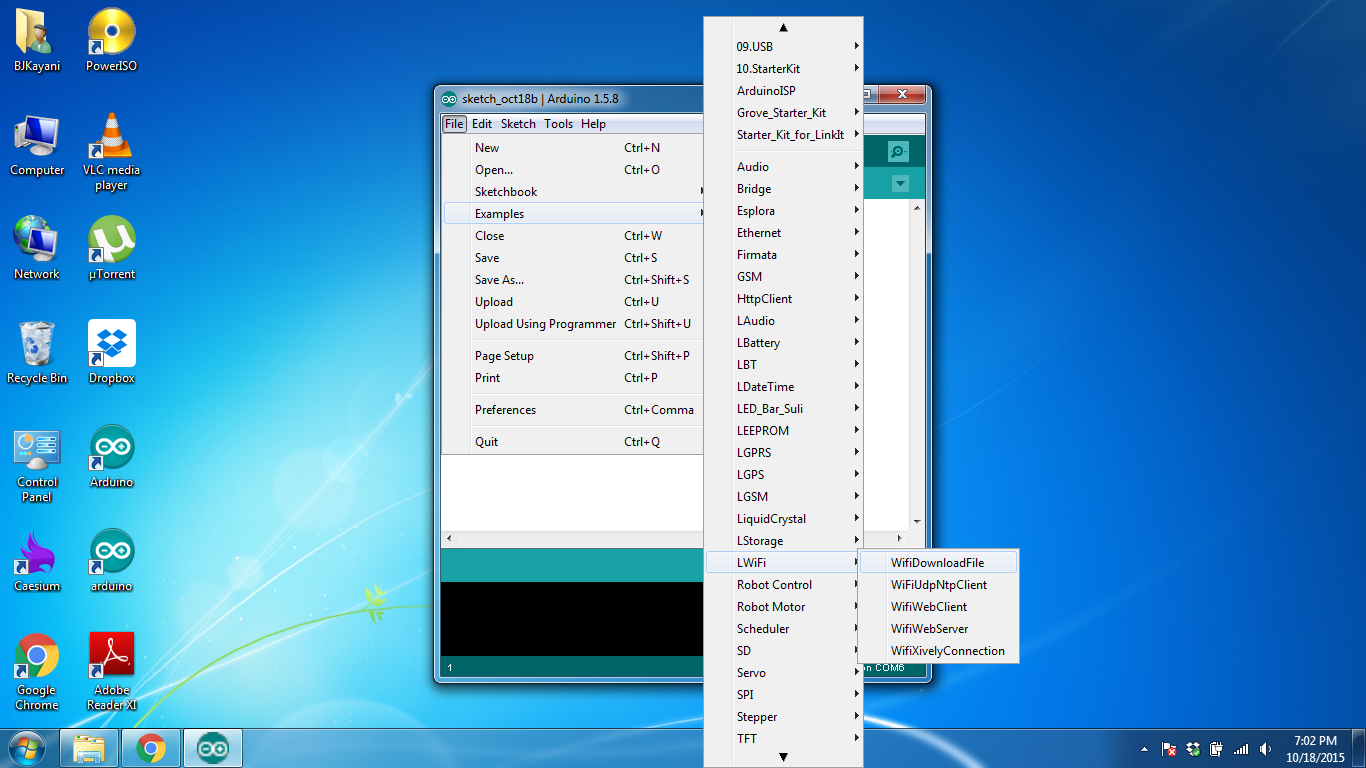Open the Network desktop icon
This screenshot has height=768, width=1366.
click(x=37, y=248)
